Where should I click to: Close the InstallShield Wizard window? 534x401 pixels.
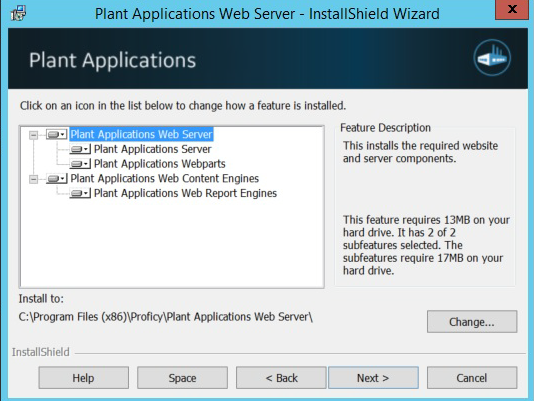[x=512, y=10]
